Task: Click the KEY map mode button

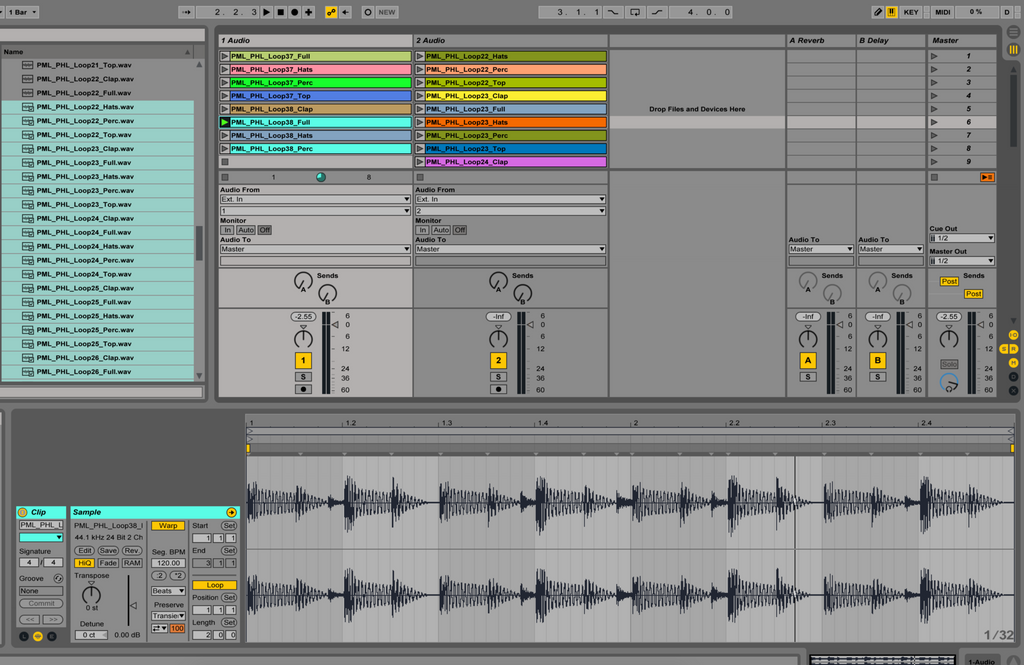Action: (x=910, y=12)
